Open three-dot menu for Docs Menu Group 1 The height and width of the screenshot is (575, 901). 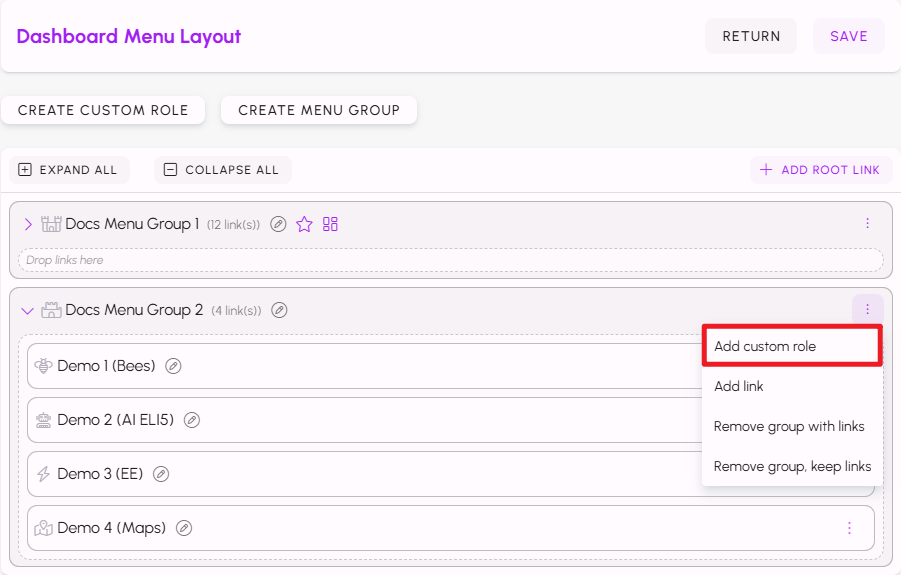click(867, 224)
